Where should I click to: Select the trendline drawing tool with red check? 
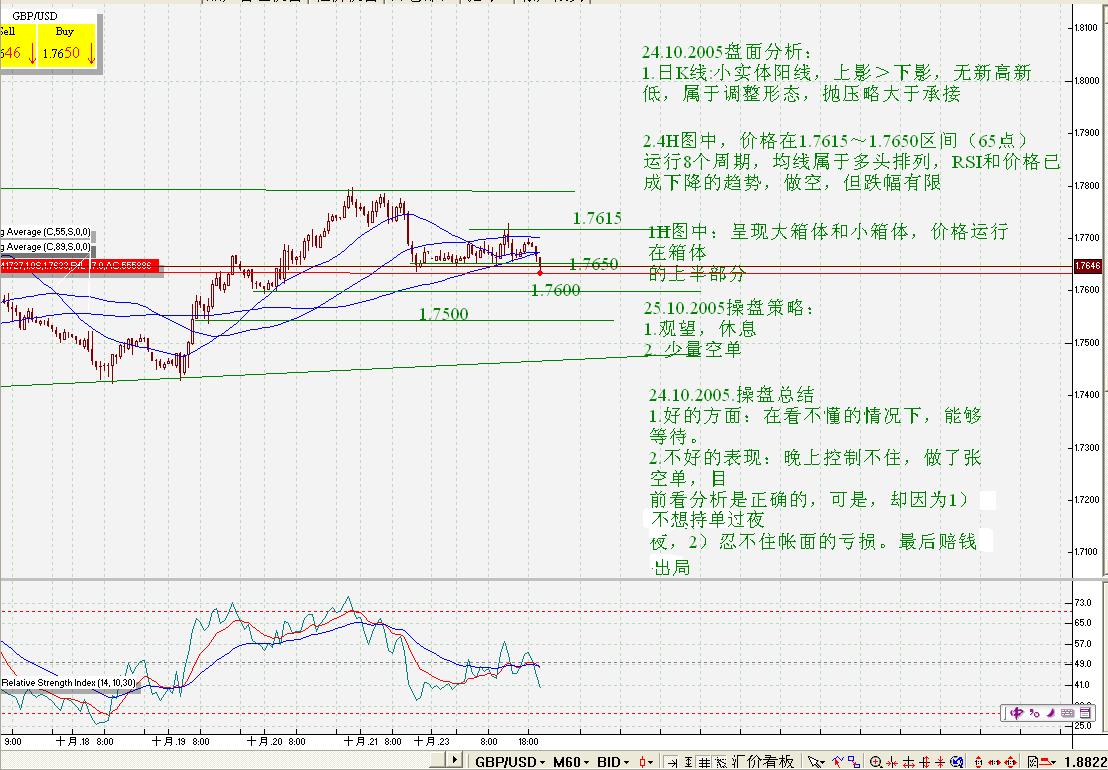pyautogui.click(x=837, y=762)
